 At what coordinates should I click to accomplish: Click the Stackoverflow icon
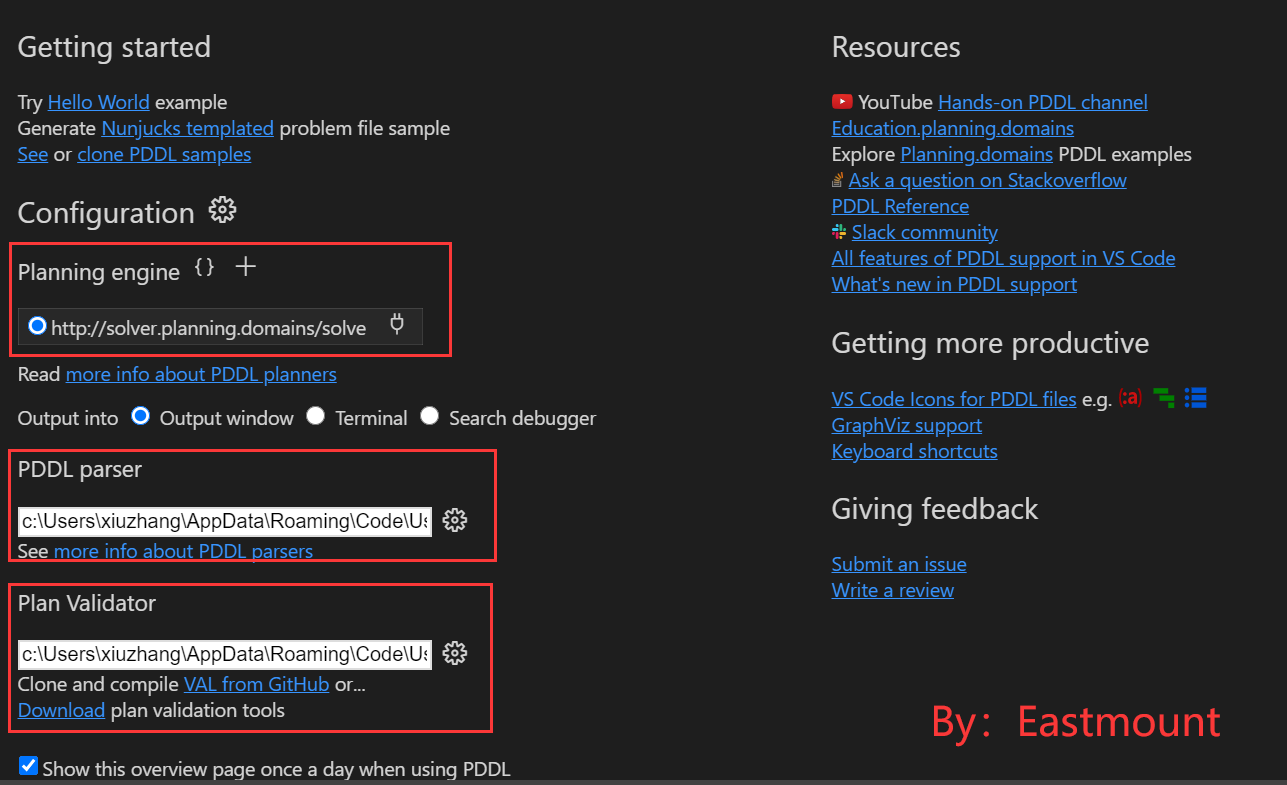coord(838,181)
